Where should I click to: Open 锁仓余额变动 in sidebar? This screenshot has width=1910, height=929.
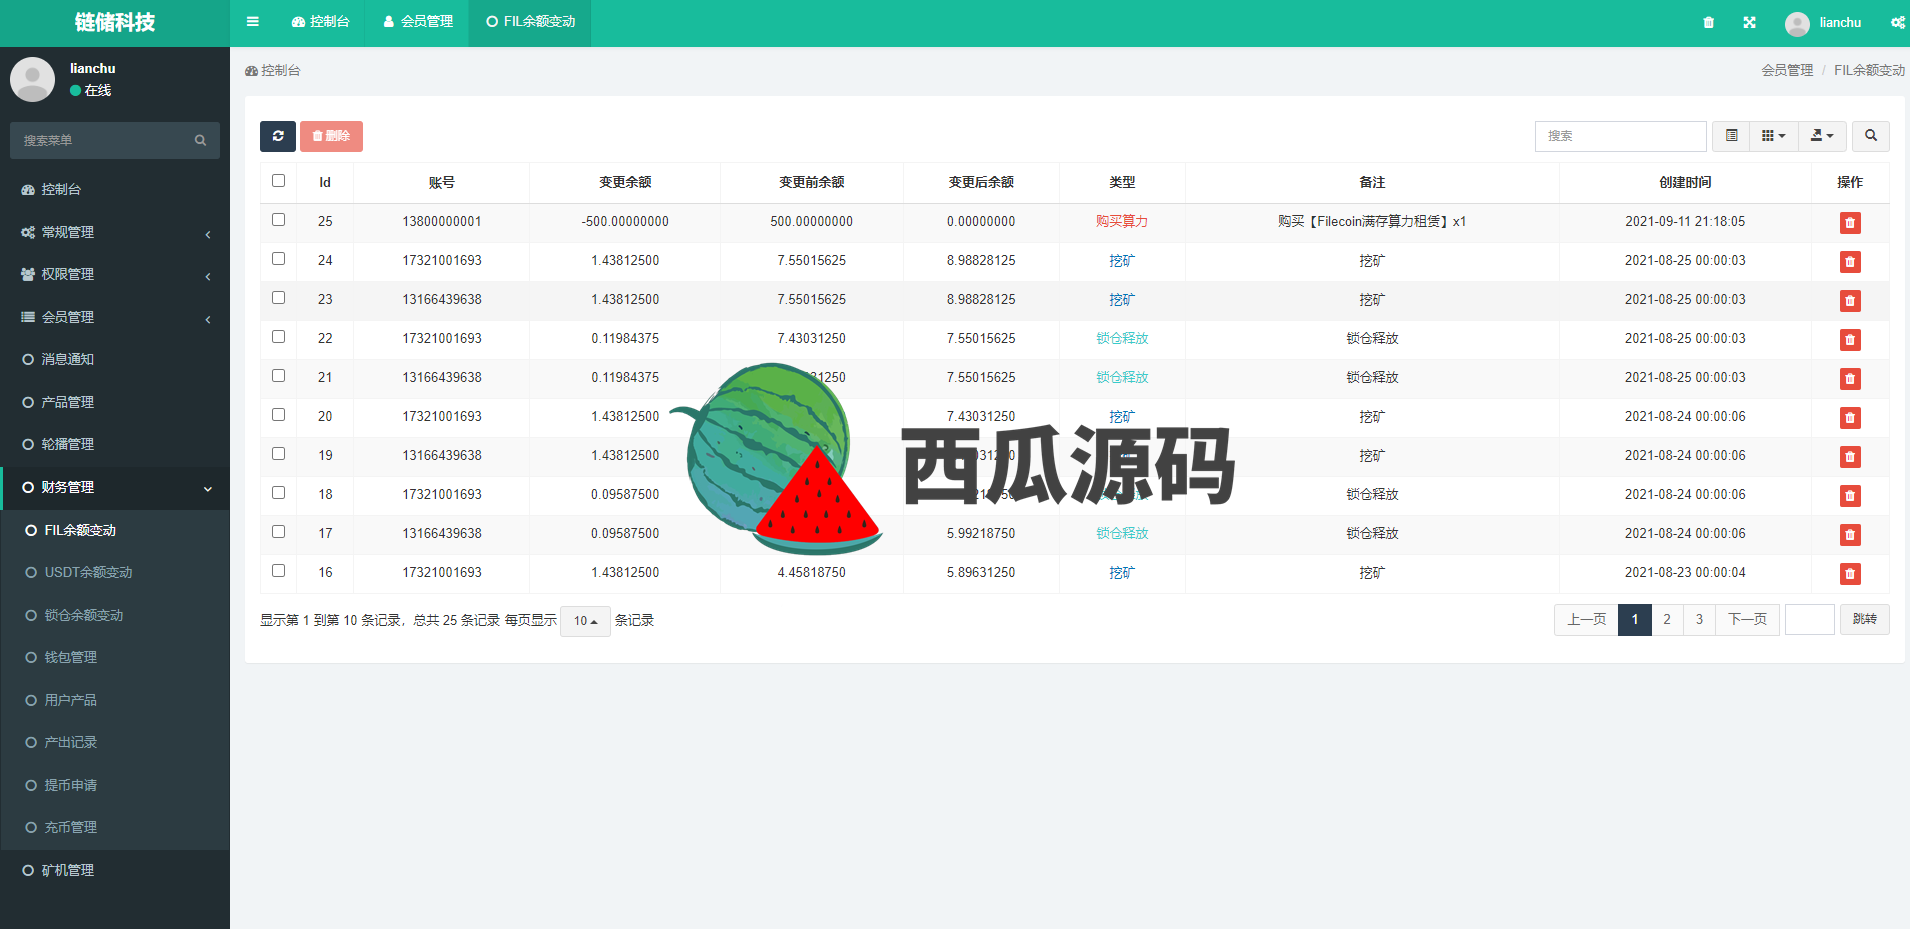(x=115, y=615)
